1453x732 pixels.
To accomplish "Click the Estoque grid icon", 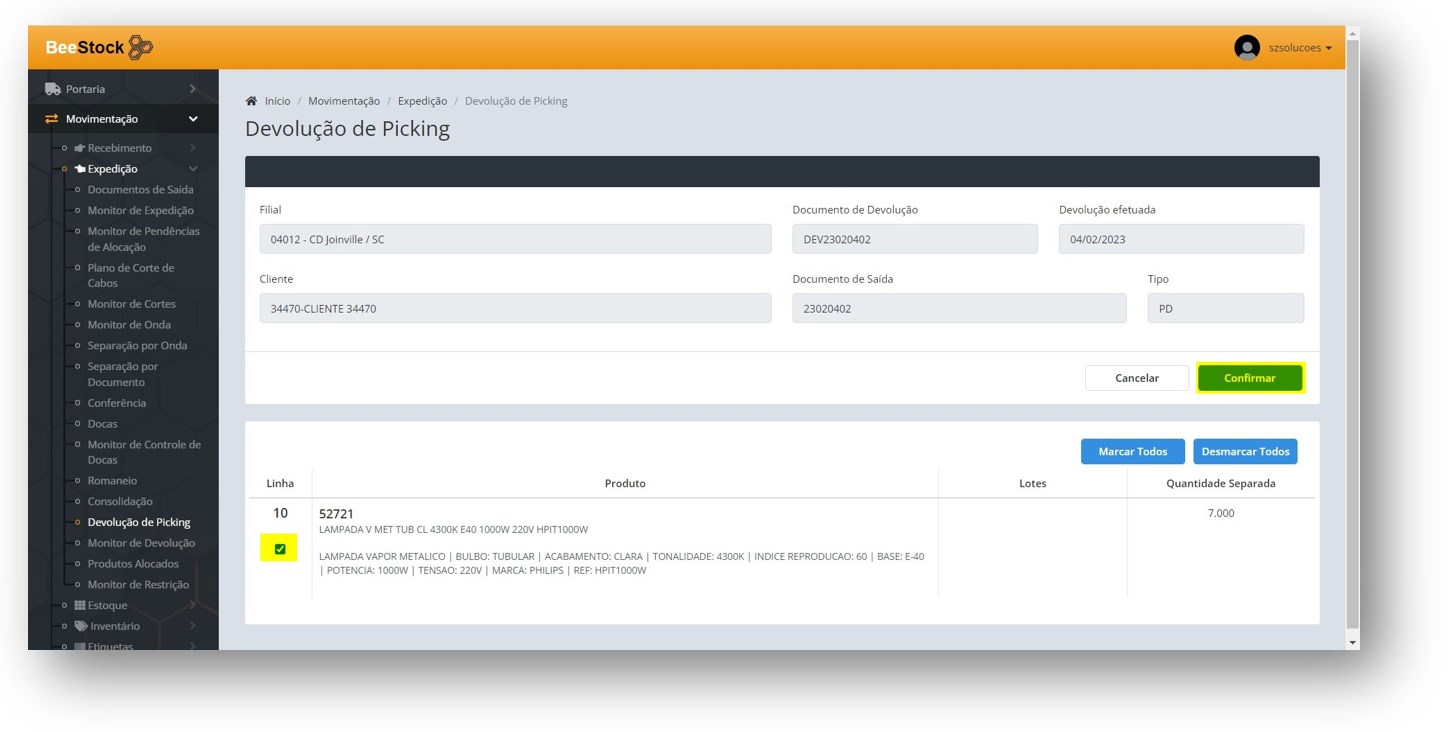I will pyautogui.click(x=80, y=606).
